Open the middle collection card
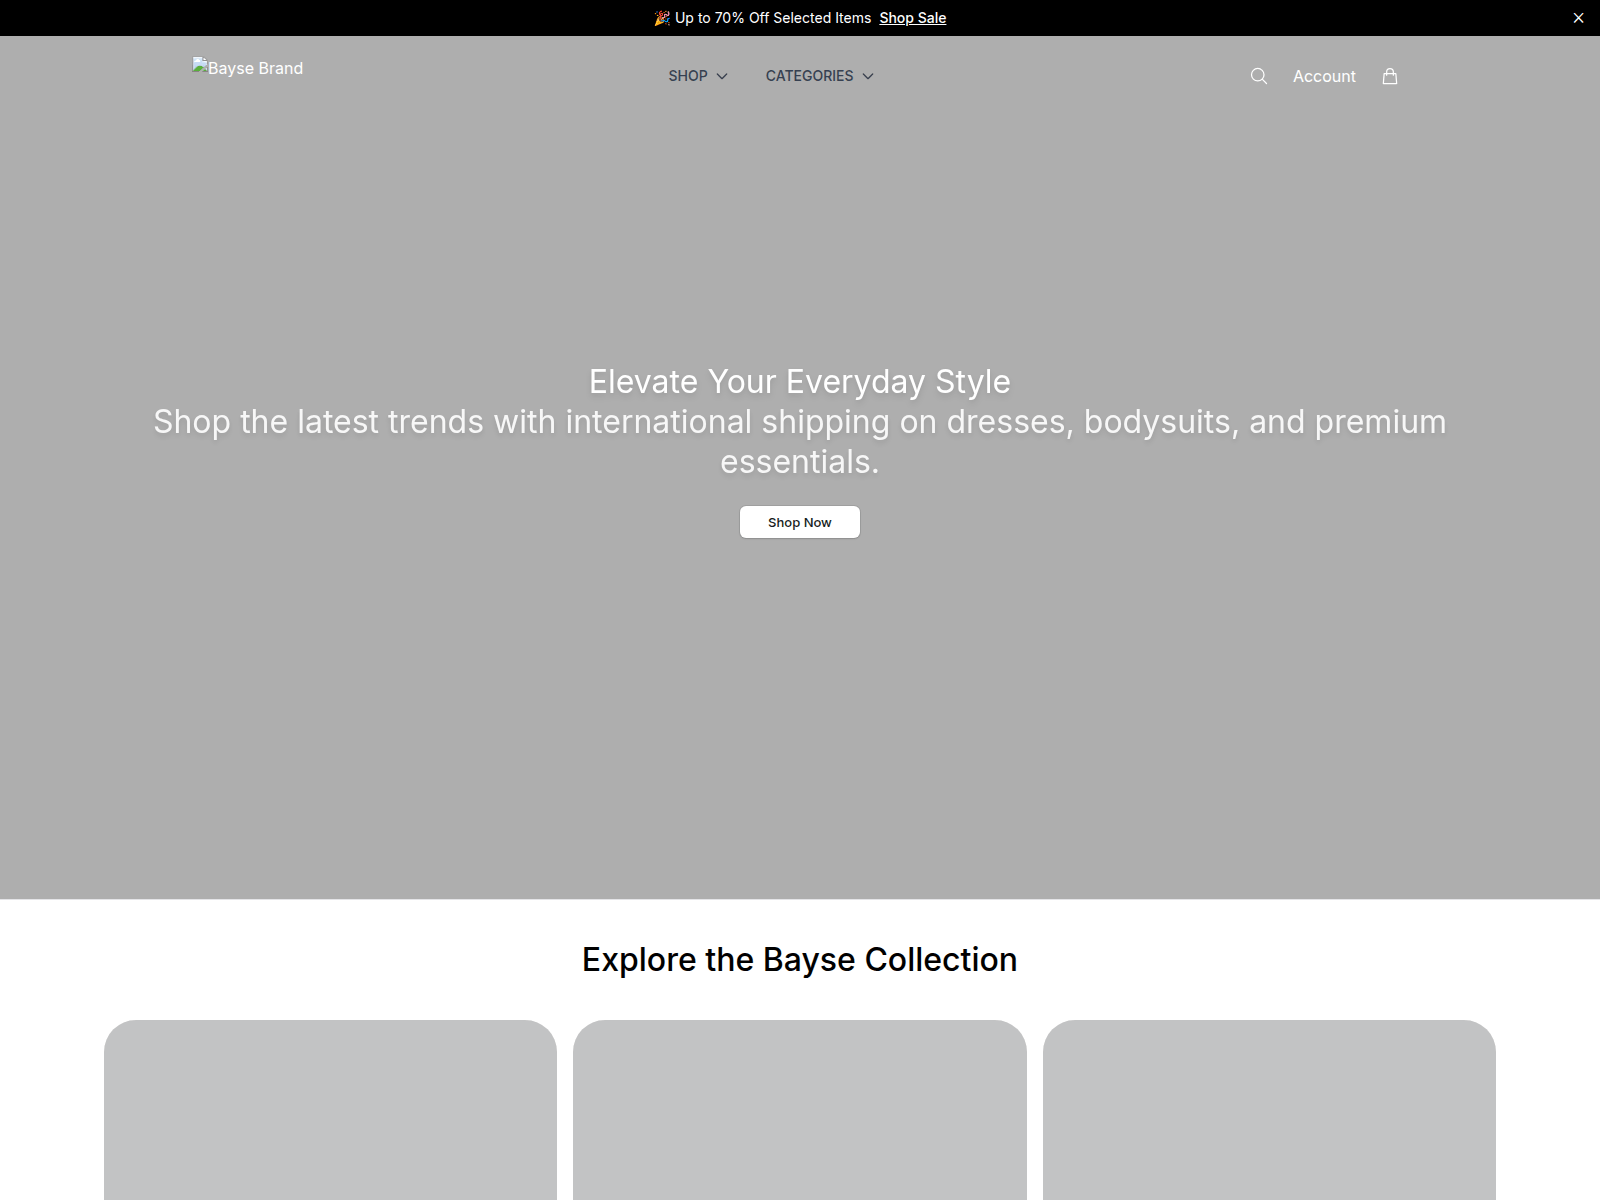The height and width of the screenshot is (1200, 1600). [x=800, y=1110]
